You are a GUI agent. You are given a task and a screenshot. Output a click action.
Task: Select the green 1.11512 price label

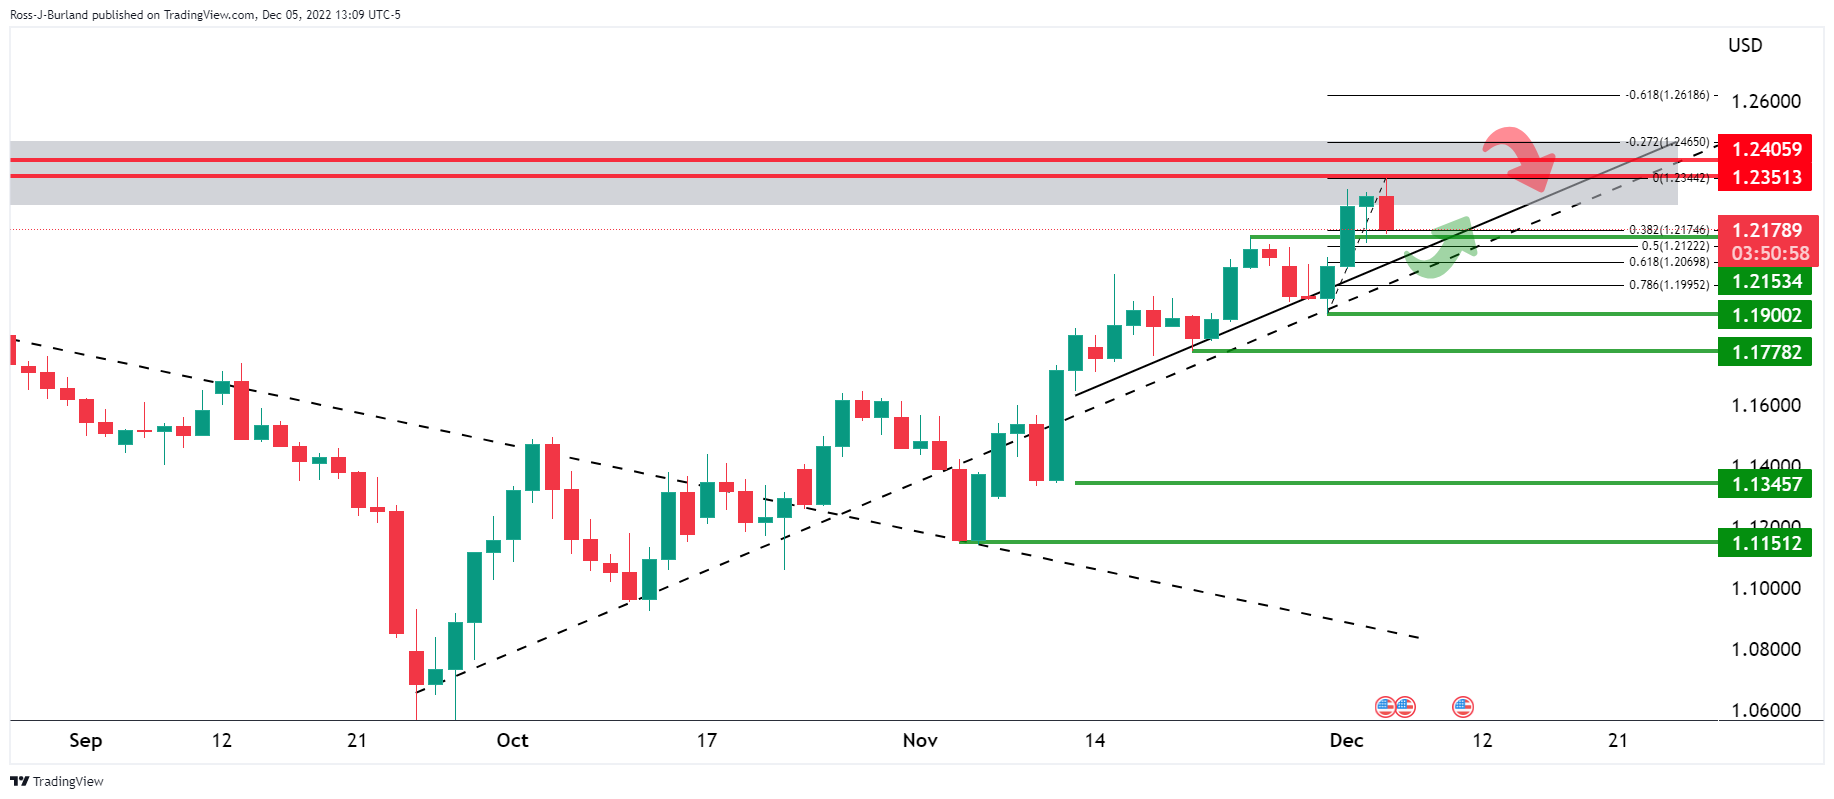click(x=1766, y=543)
